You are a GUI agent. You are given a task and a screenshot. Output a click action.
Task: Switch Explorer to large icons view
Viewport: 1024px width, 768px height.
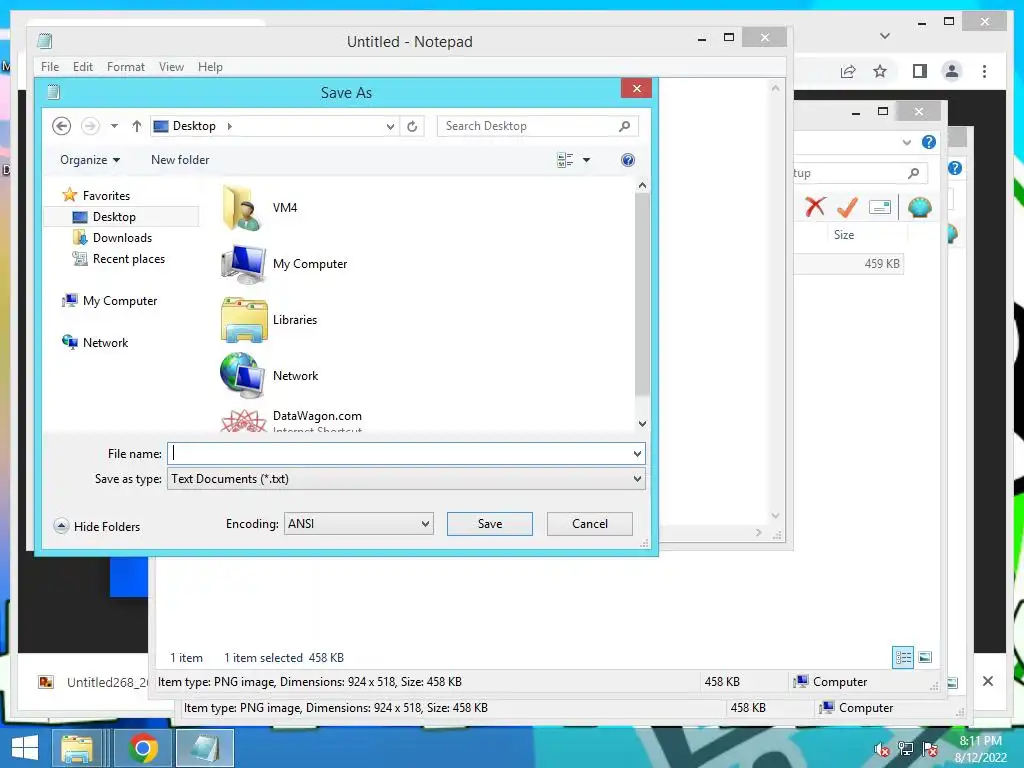(925, 657)
